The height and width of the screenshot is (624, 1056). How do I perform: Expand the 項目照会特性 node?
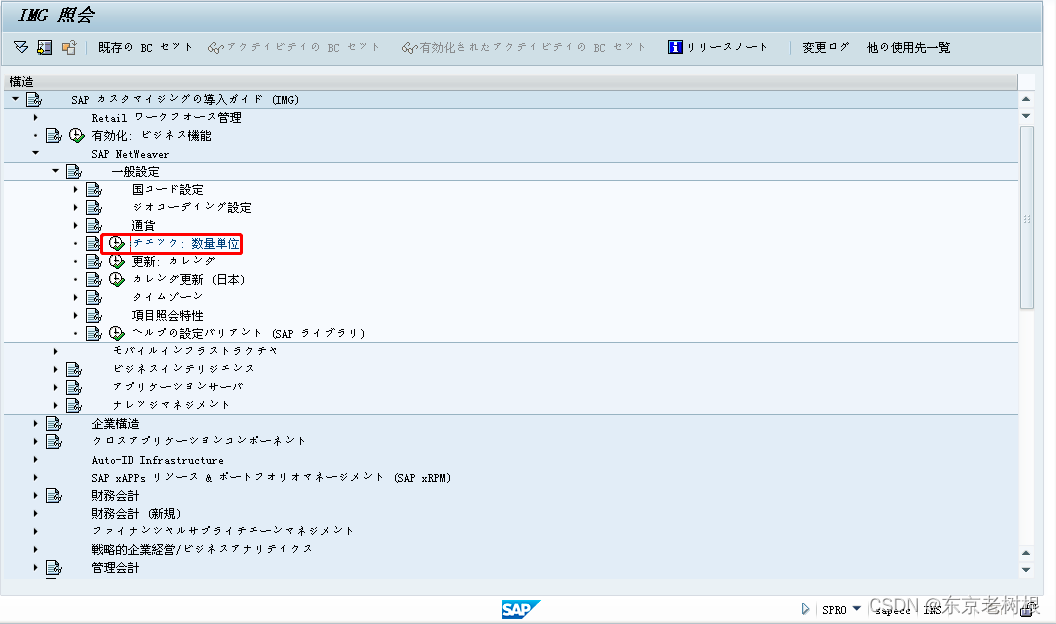[x=75, y=315]
